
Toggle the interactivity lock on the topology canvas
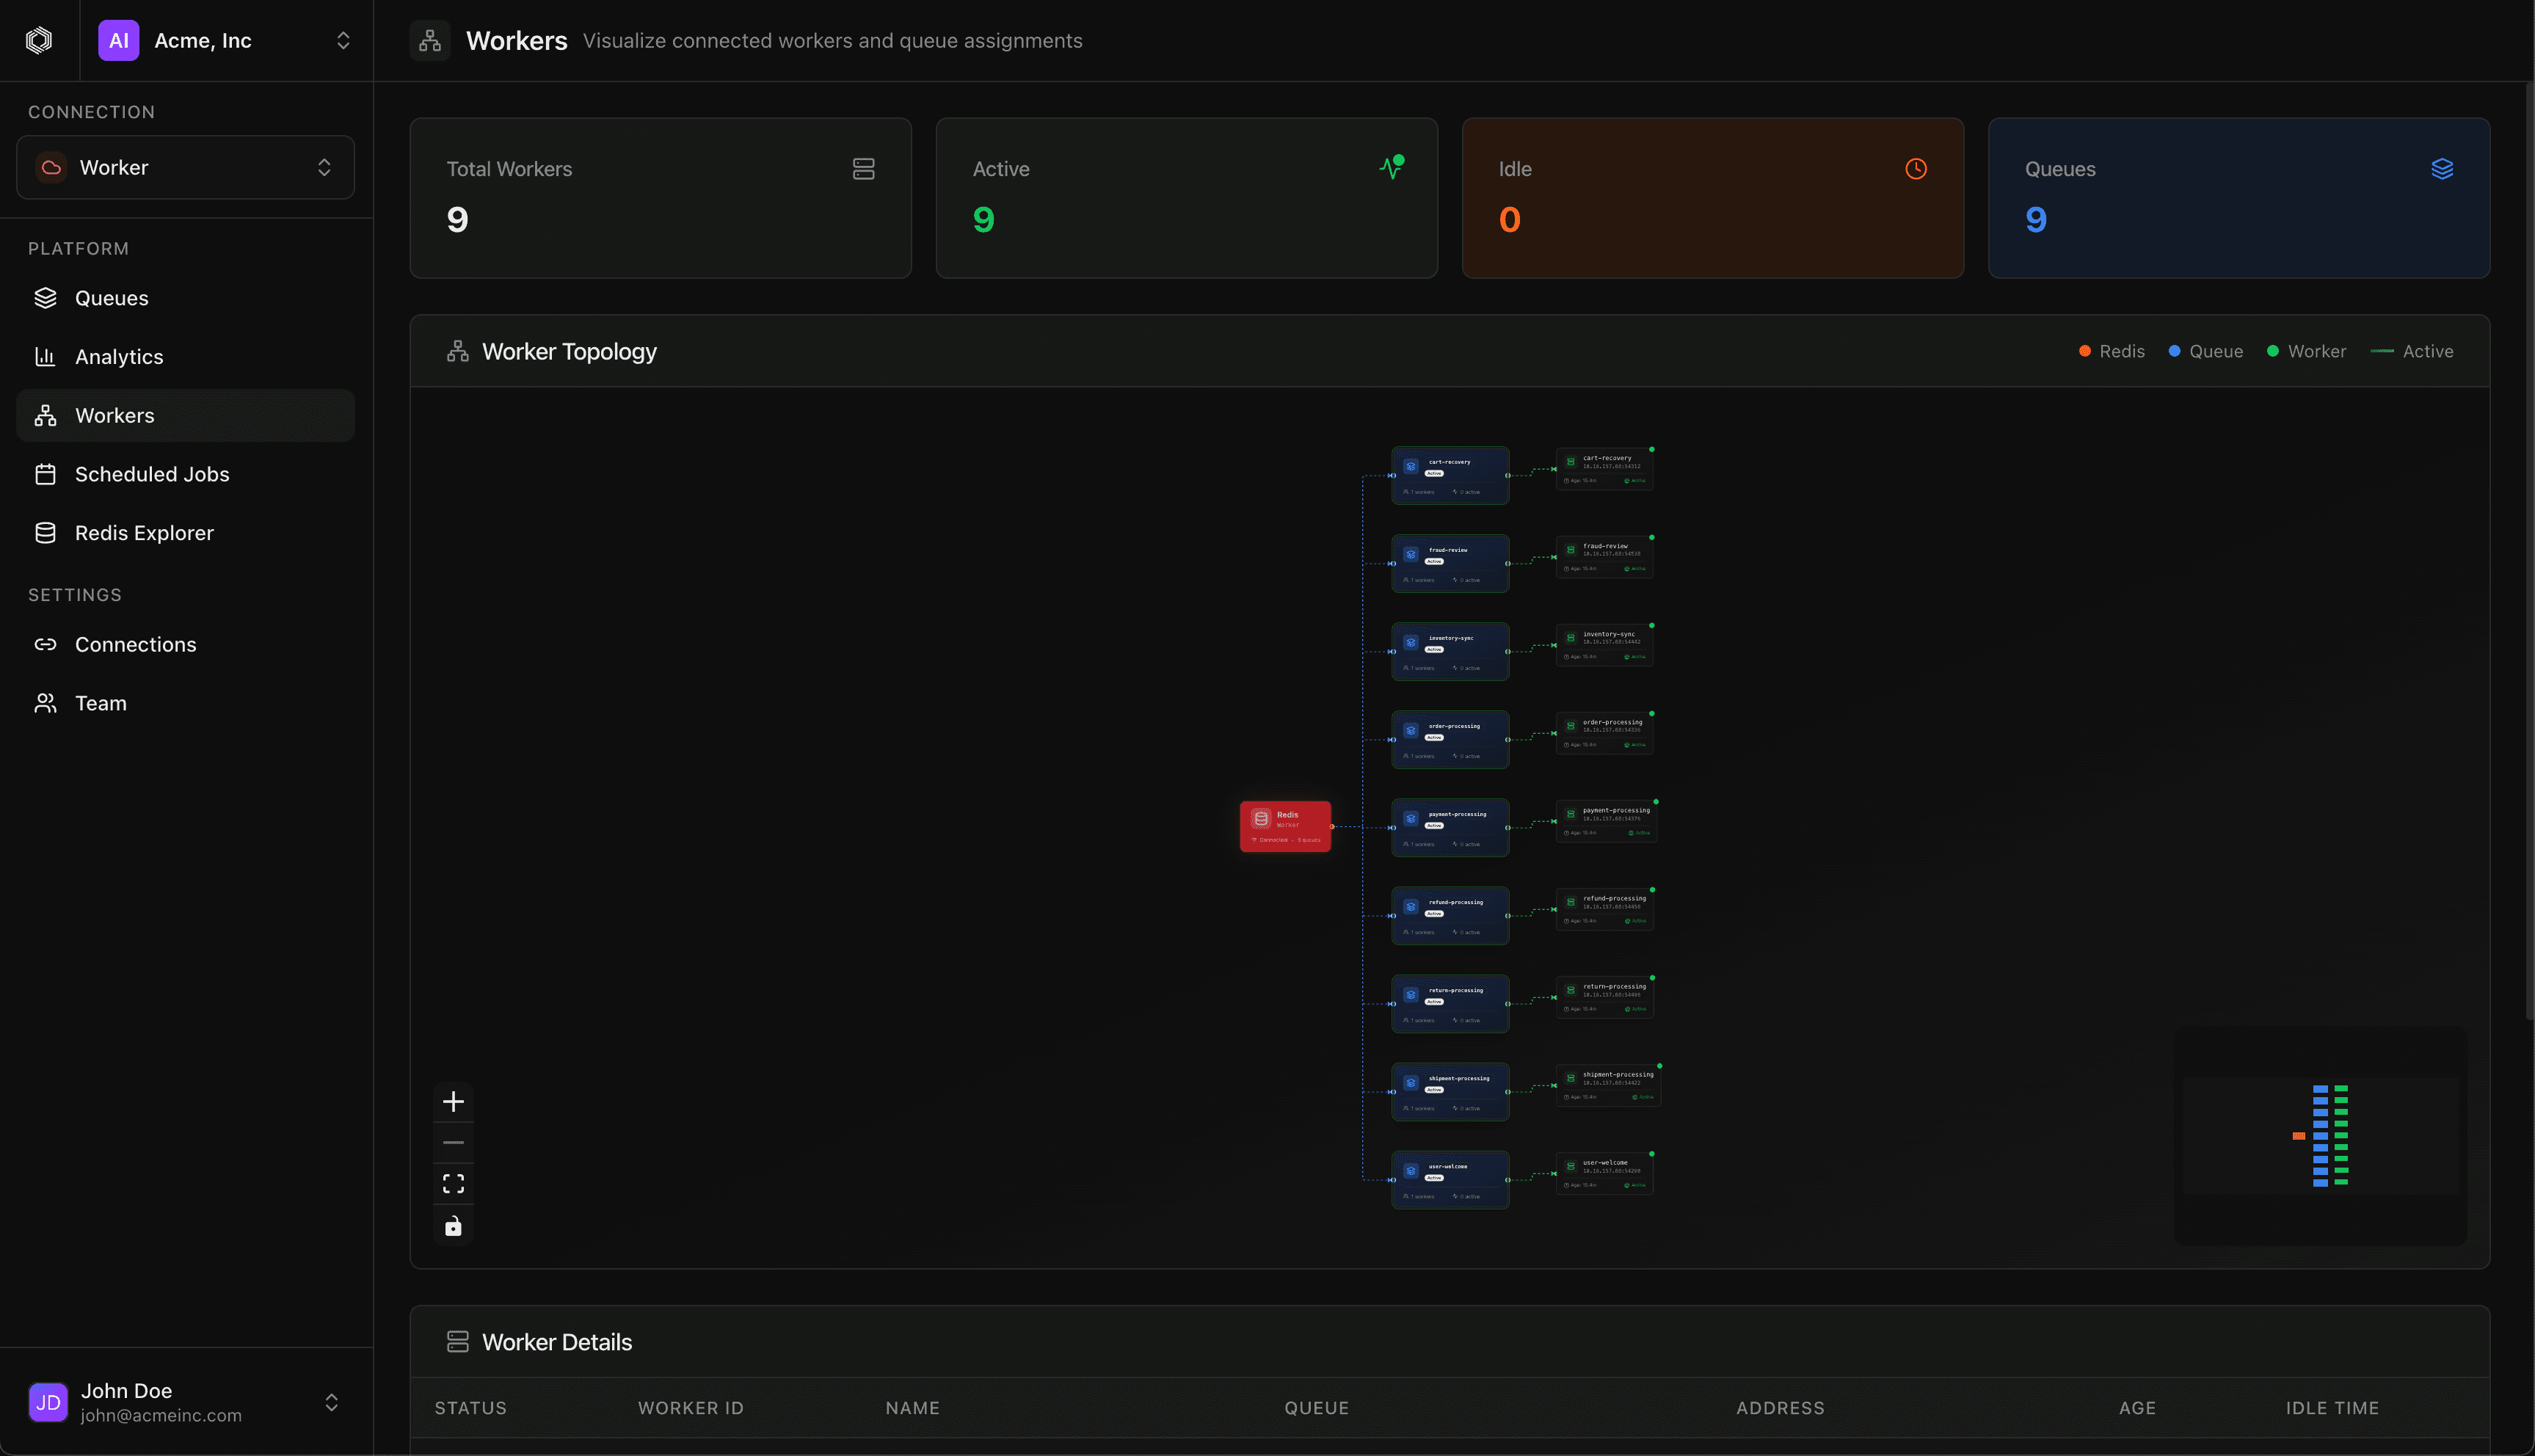pos(453,1225)
